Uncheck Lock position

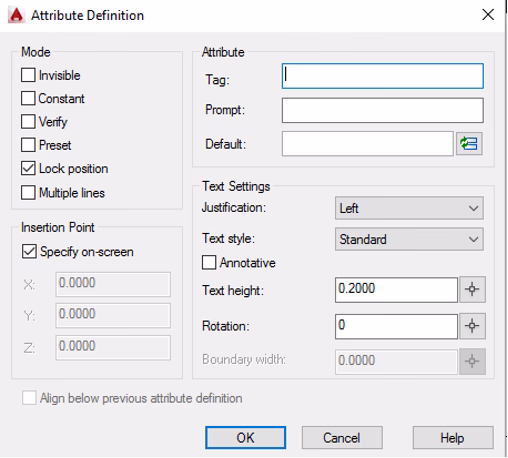(x=28, y=168)
